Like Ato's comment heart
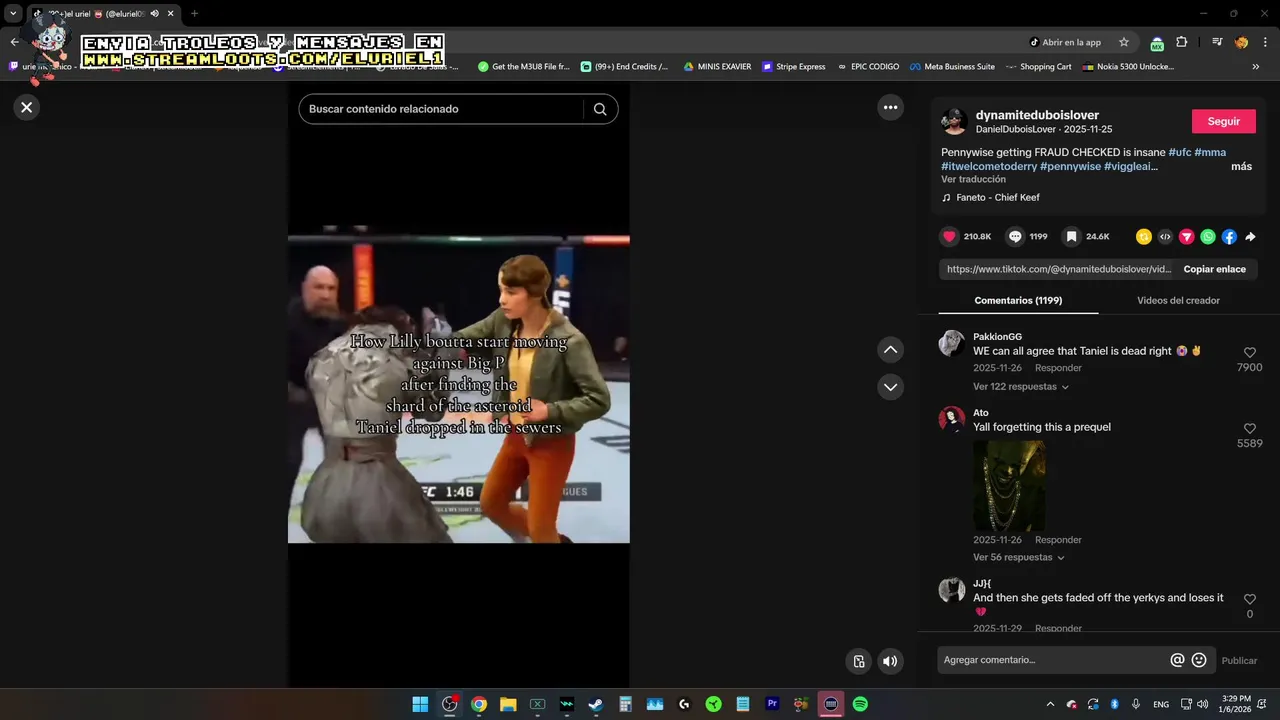The height and width of the screenshot is (720, 1280). pyautogui.click(x=1250, y=429)
